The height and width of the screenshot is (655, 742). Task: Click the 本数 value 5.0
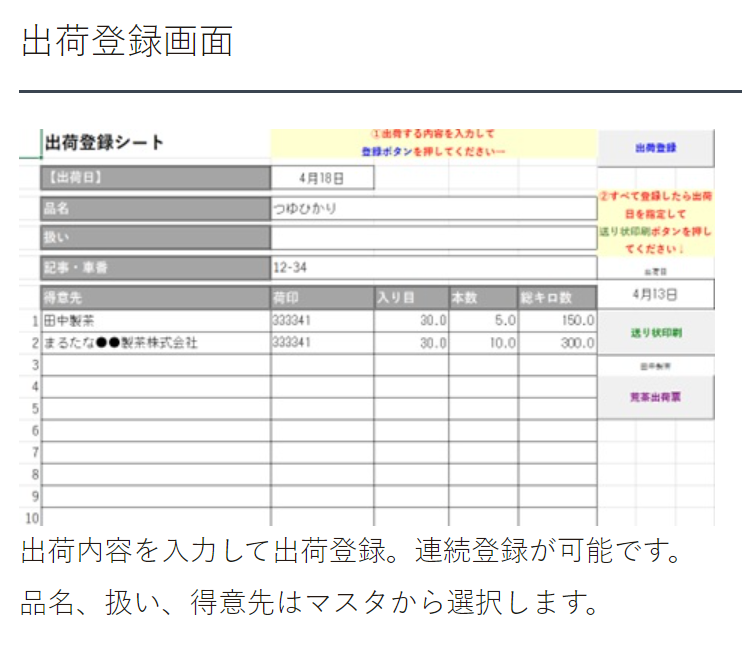(483, 321)
